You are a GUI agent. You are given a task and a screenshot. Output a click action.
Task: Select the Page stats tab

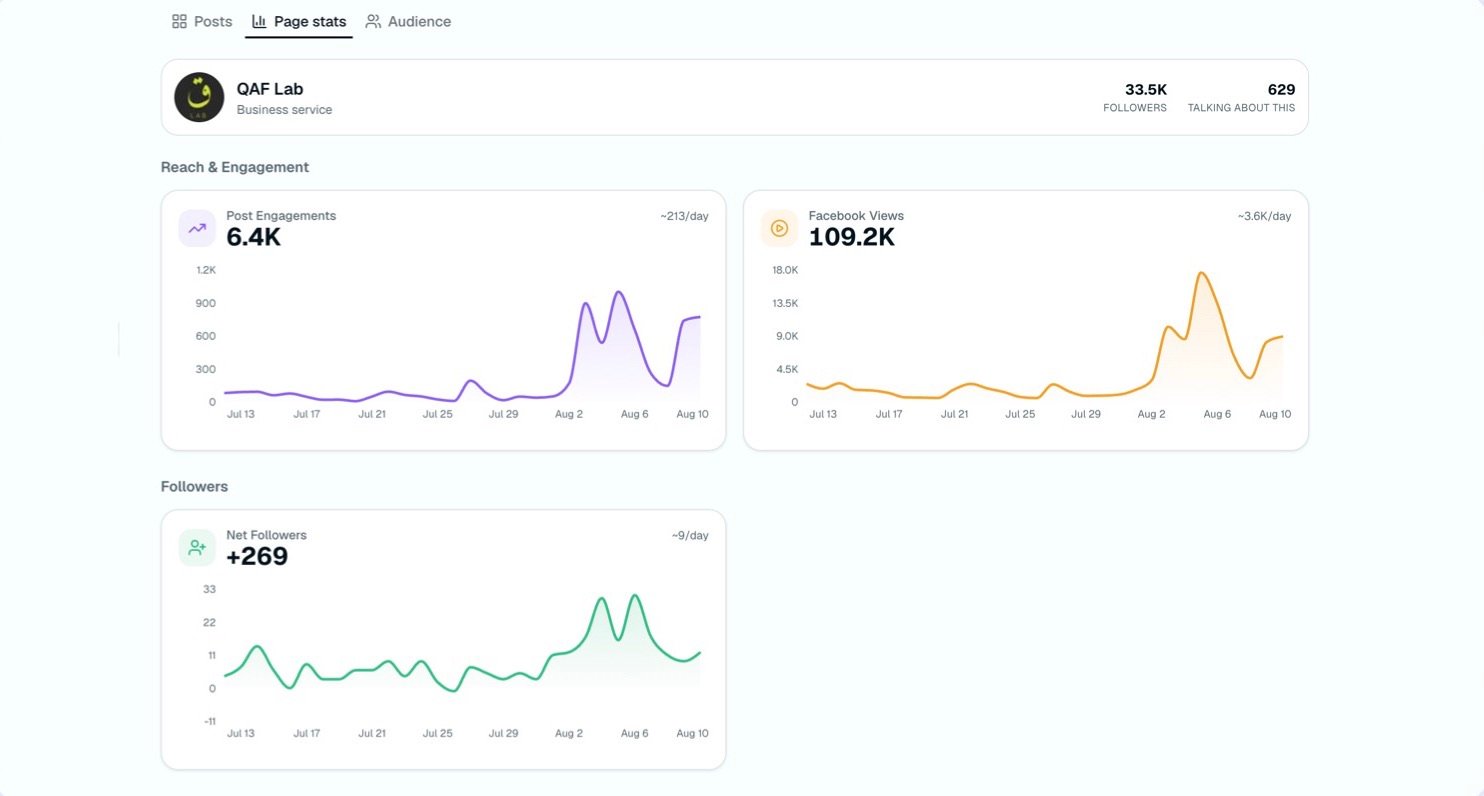pyautogui.click(x=299, y=21)
